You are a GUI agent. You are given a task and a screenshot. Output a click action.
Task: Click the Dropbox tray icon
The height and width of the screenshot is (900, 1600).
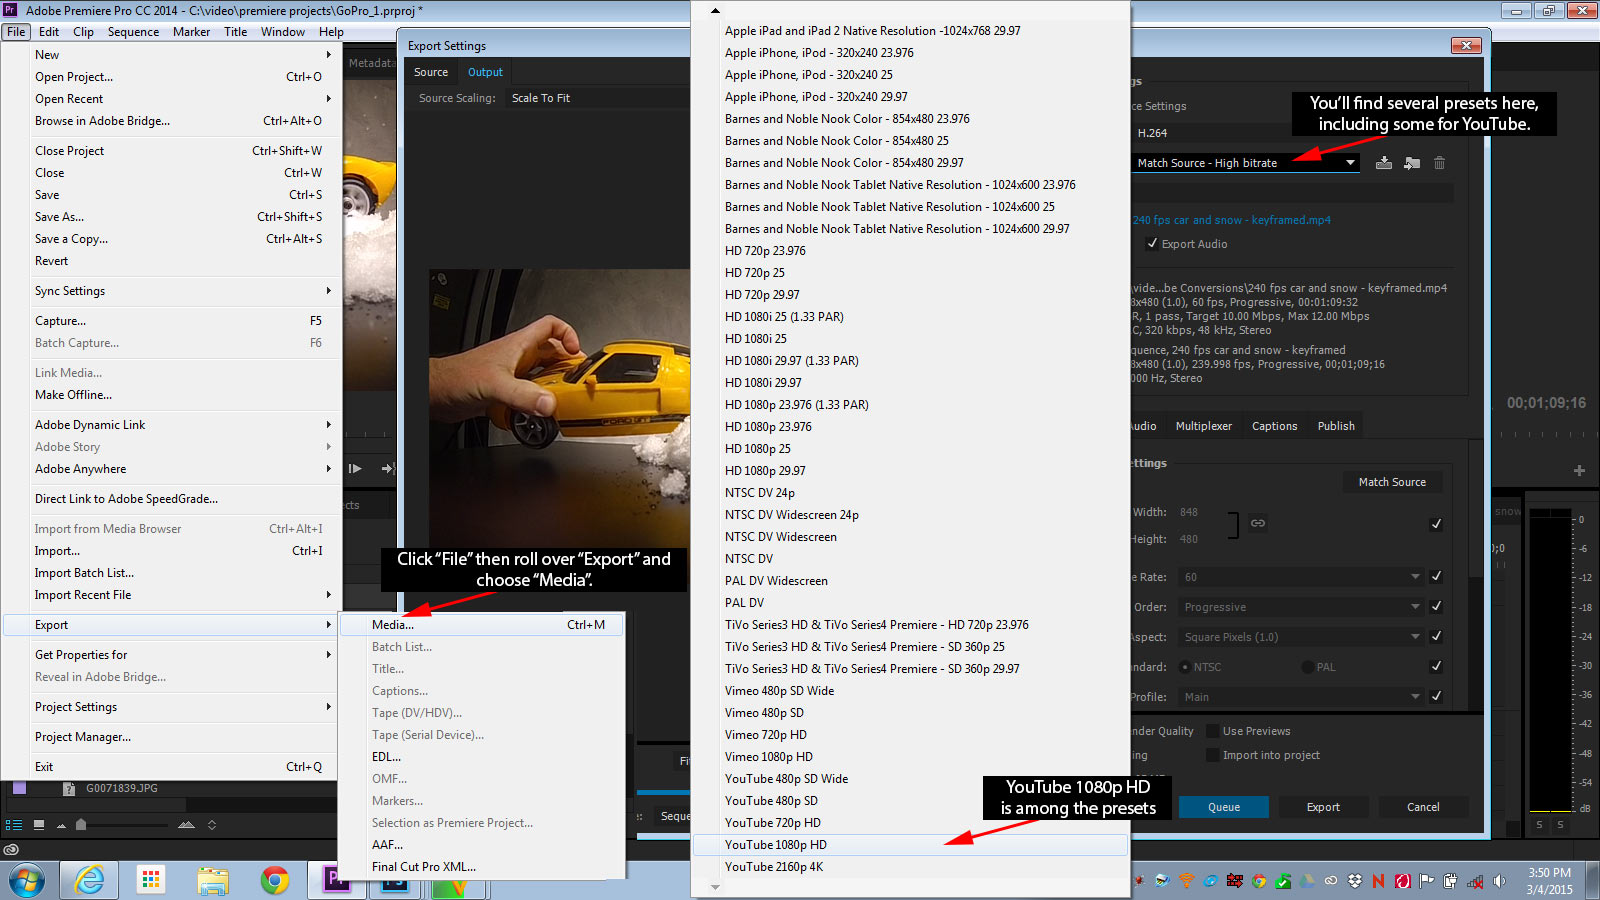coord(1355,881)
